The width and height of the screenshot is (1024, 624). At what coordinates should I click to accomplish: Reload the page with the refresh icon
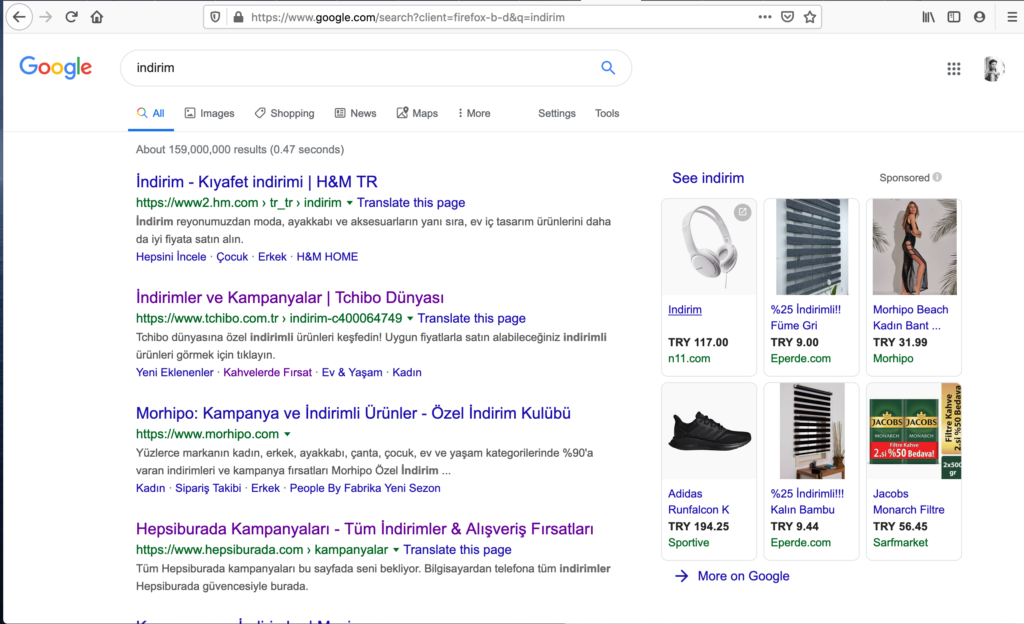click(71, 17)
